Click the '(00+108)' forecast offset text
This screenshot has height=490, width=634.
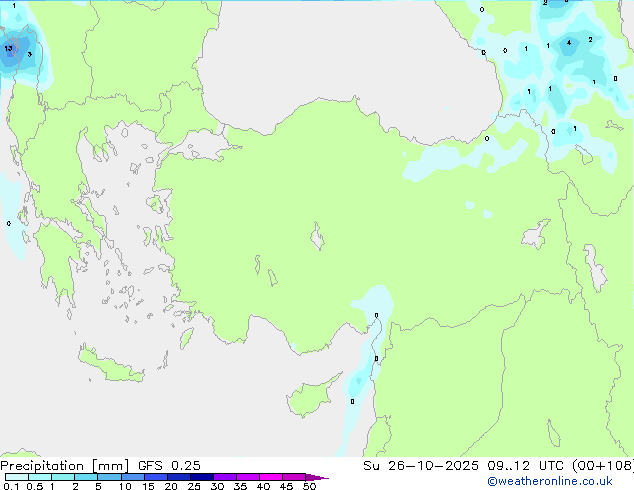603,466
